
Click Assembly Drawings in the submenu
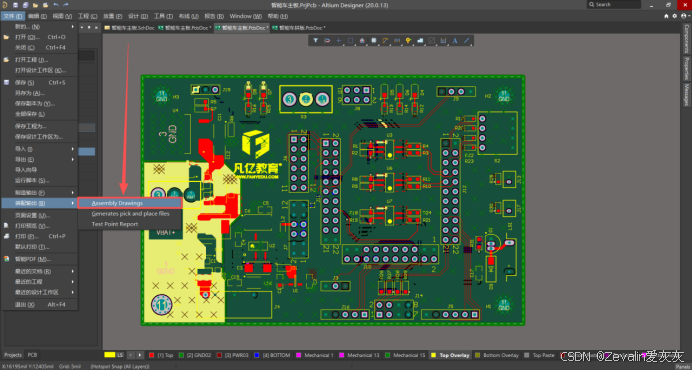coord(129,203)
